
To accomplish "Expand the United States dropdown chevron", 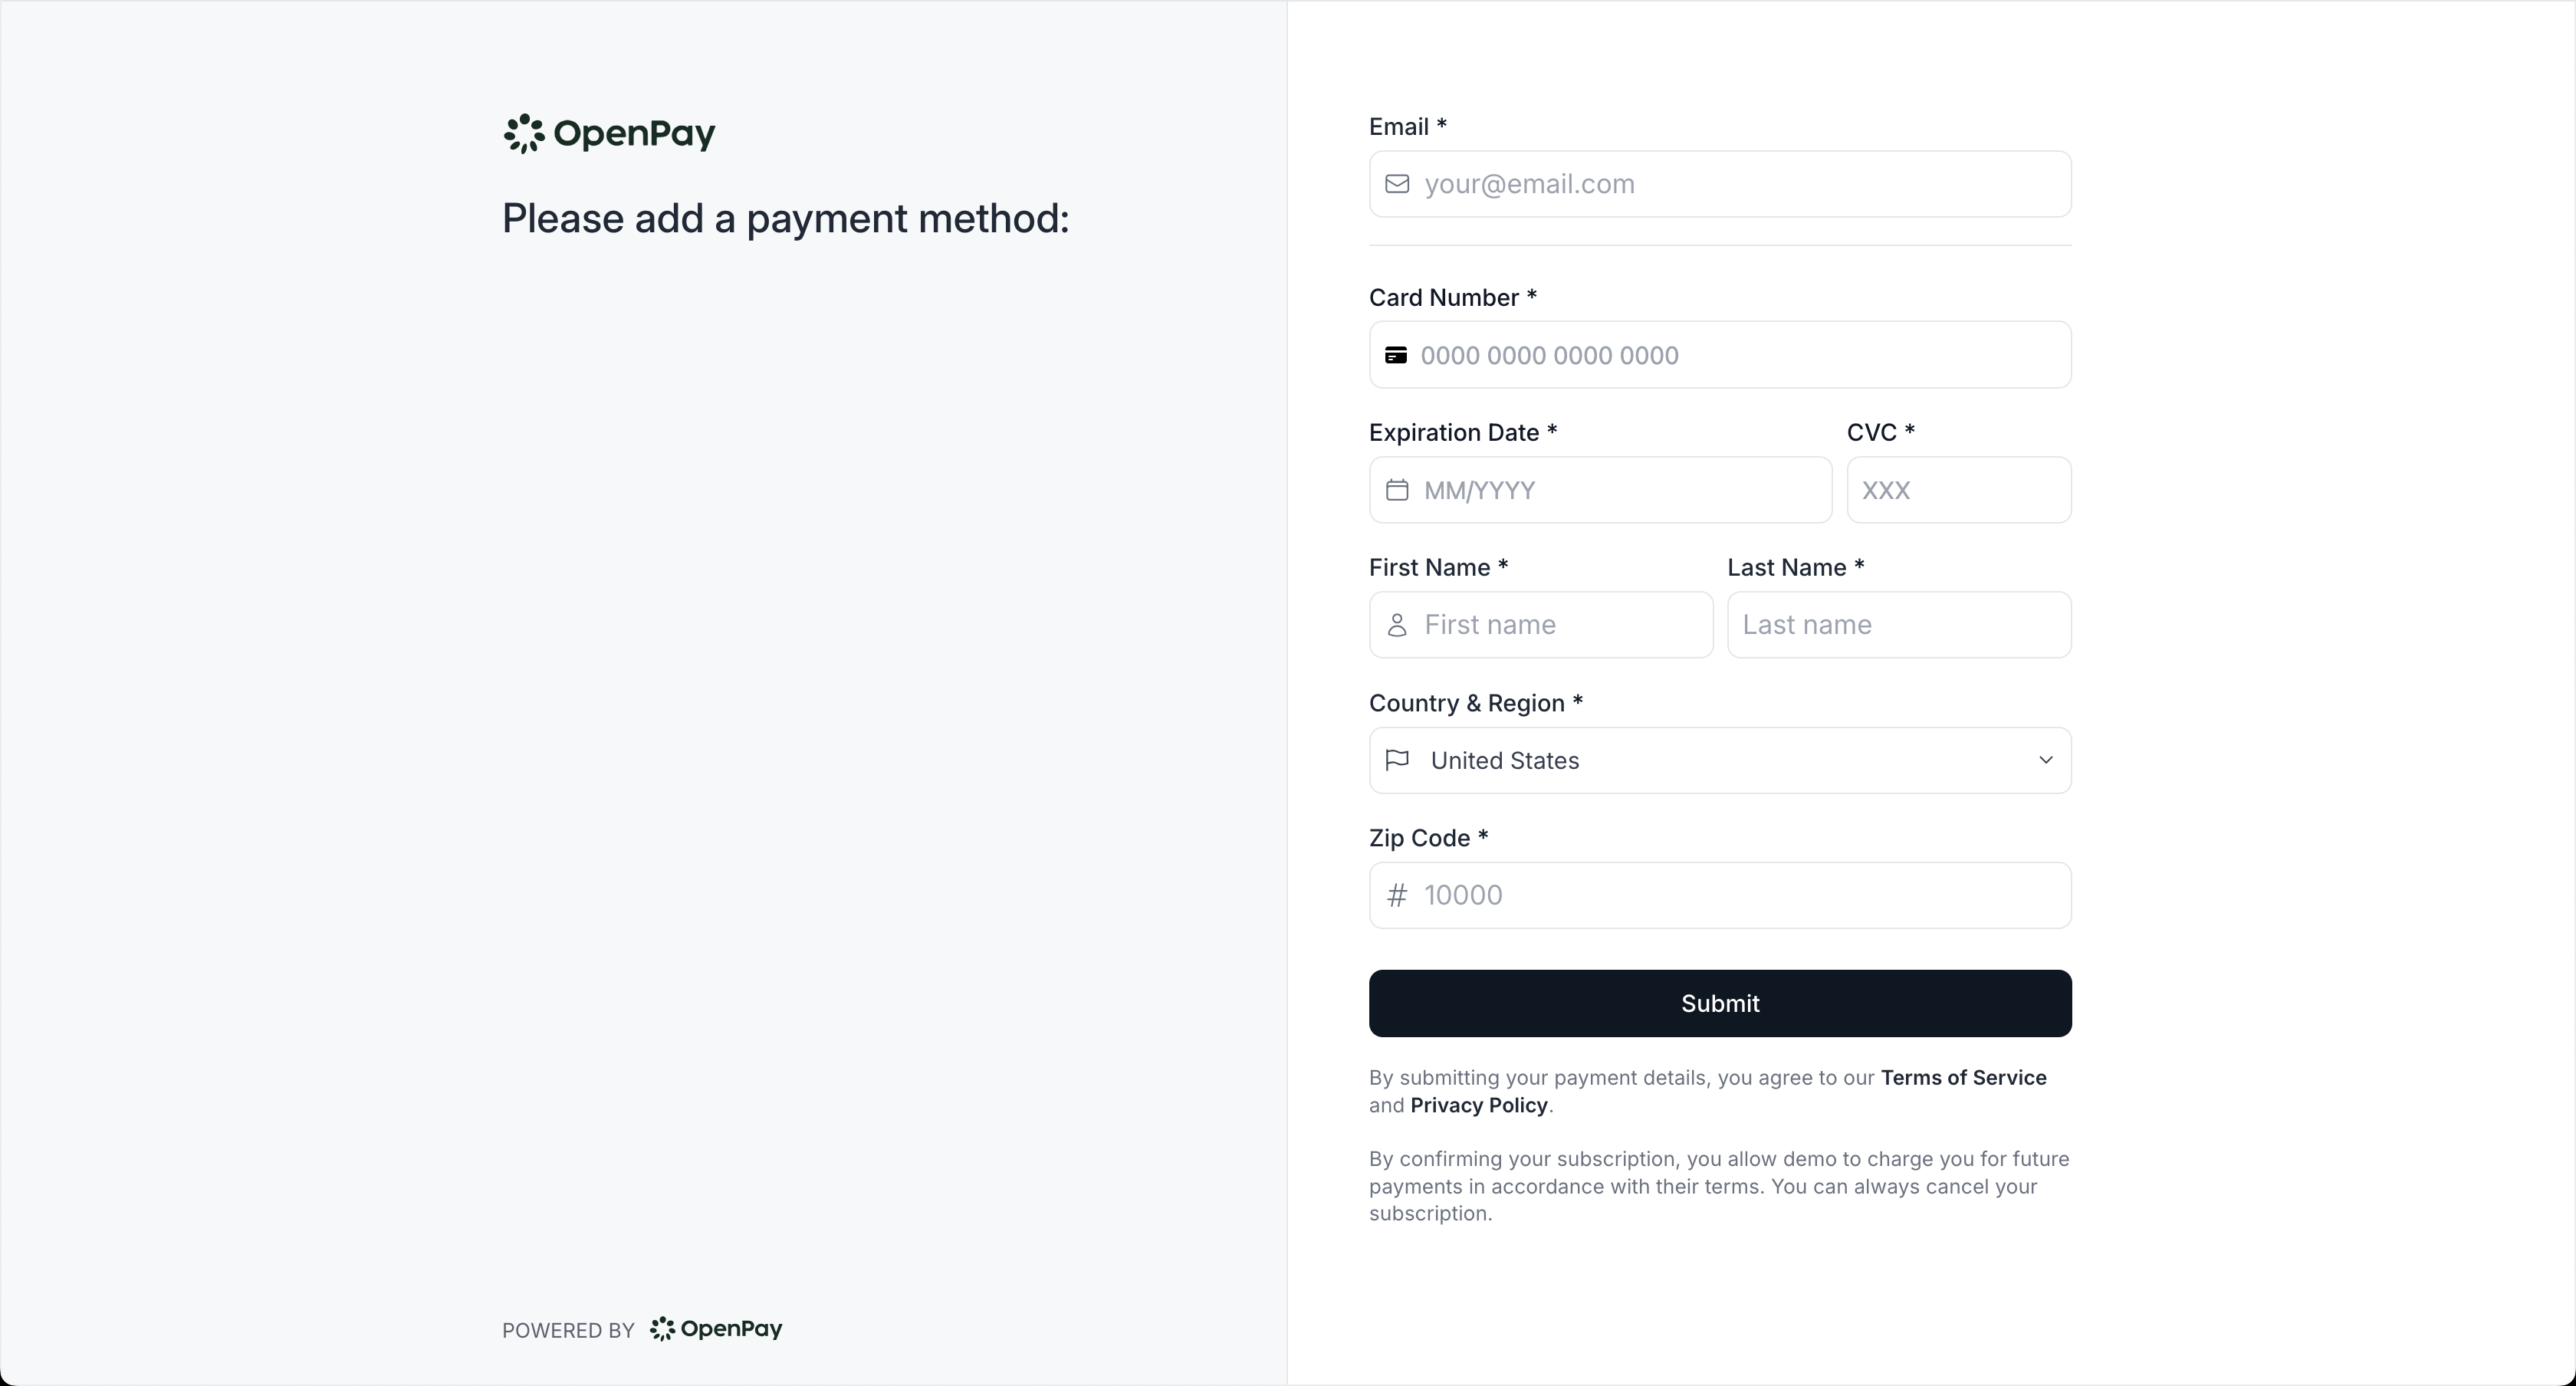I will [2046, 760].
